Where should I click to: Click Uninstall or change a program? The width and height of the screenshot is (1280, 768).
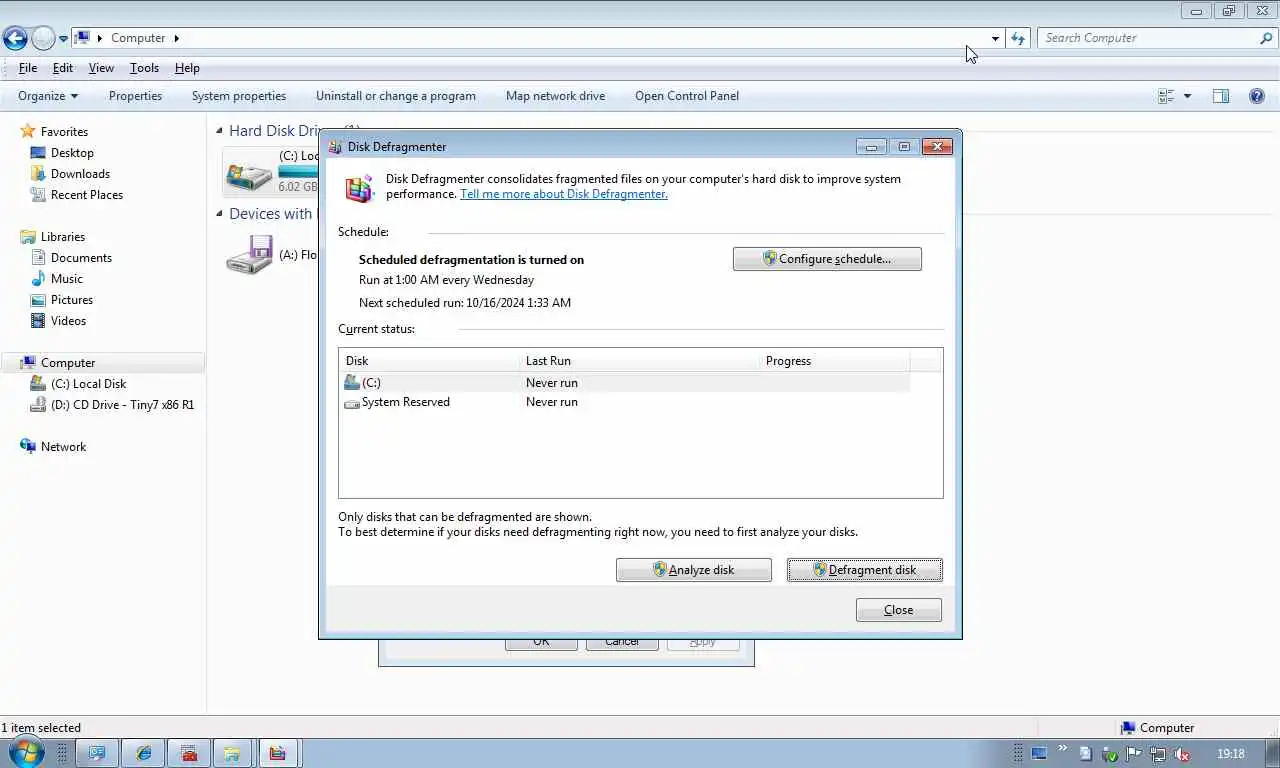tap(396, 96)
